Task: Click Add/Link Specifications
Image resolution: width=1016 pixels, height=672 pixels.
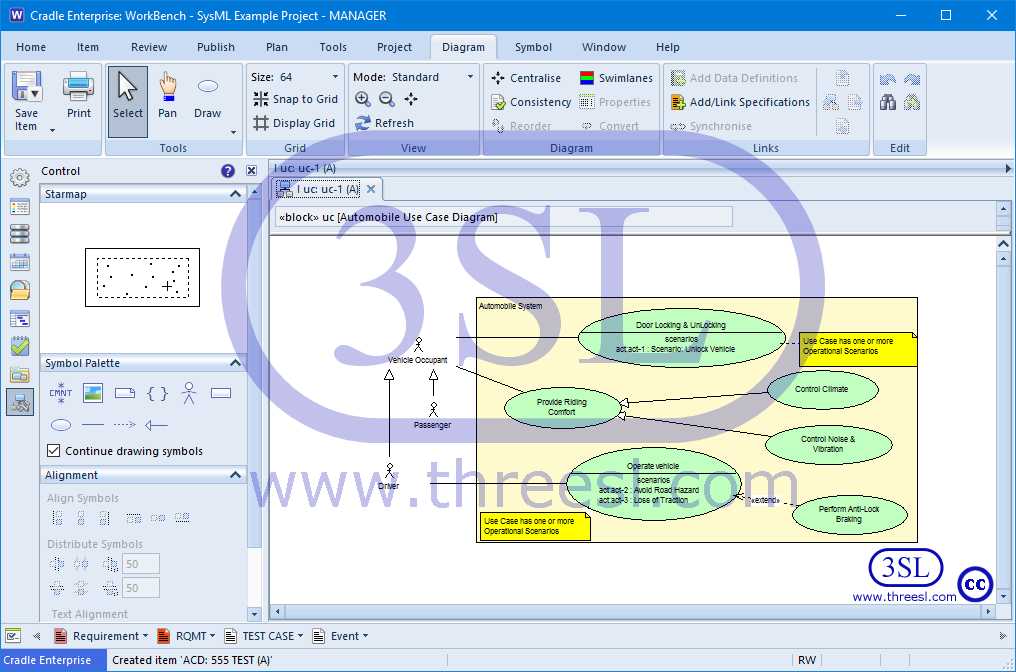Action: 740,102
